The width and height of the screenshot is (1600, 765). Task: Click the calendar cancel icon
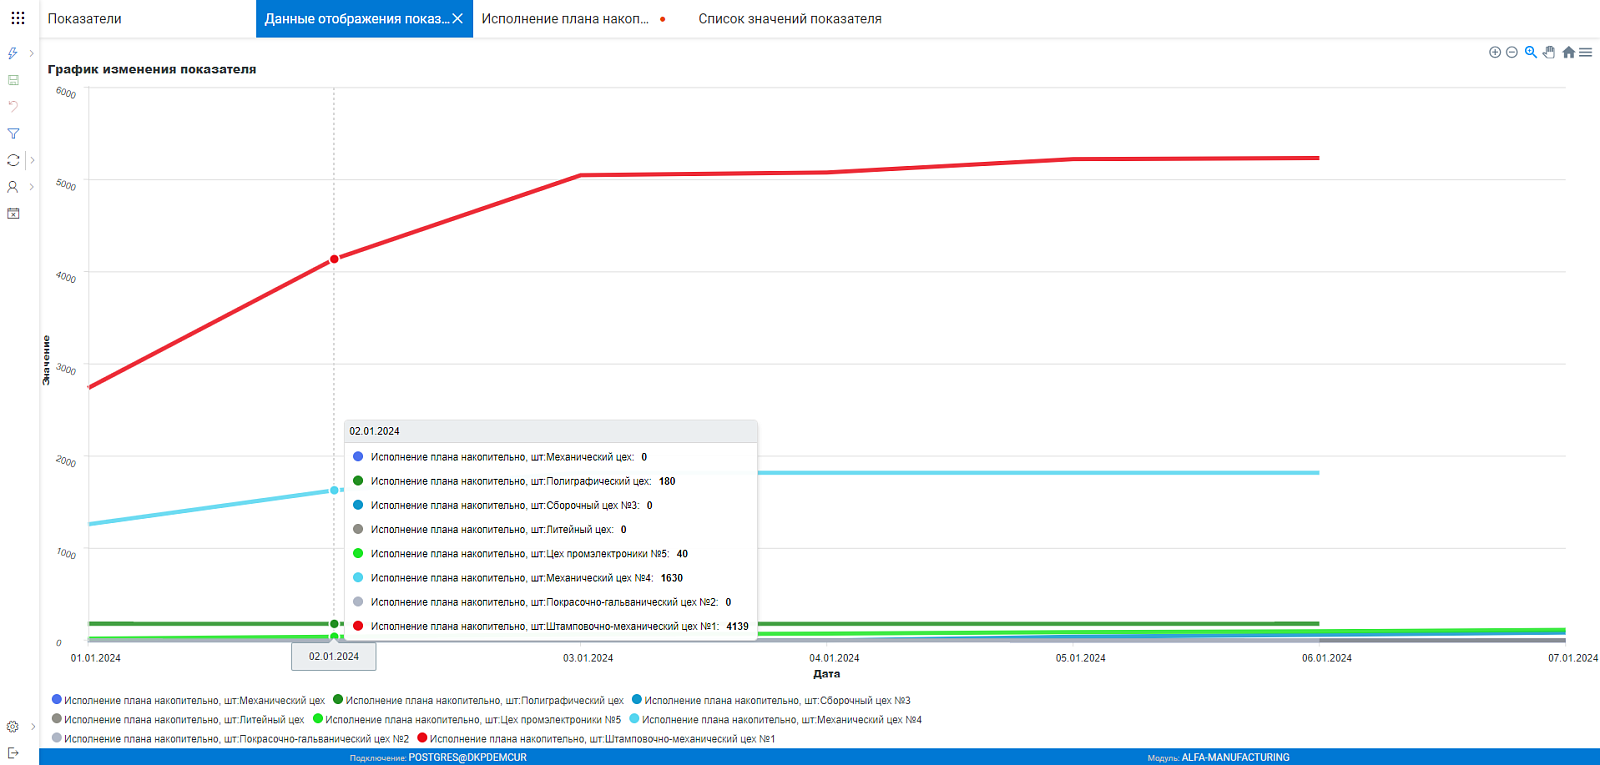tap(13, 213)
